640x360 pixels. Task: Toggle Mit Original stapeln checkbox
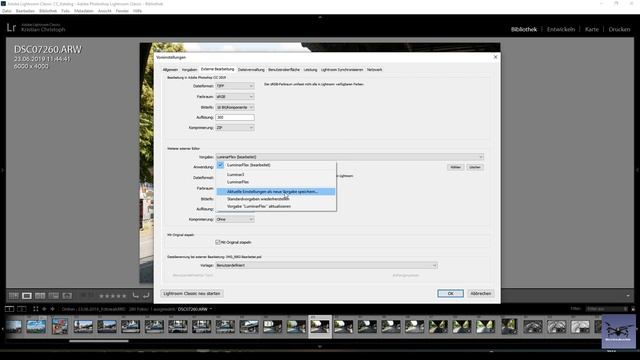pos(218,242)
